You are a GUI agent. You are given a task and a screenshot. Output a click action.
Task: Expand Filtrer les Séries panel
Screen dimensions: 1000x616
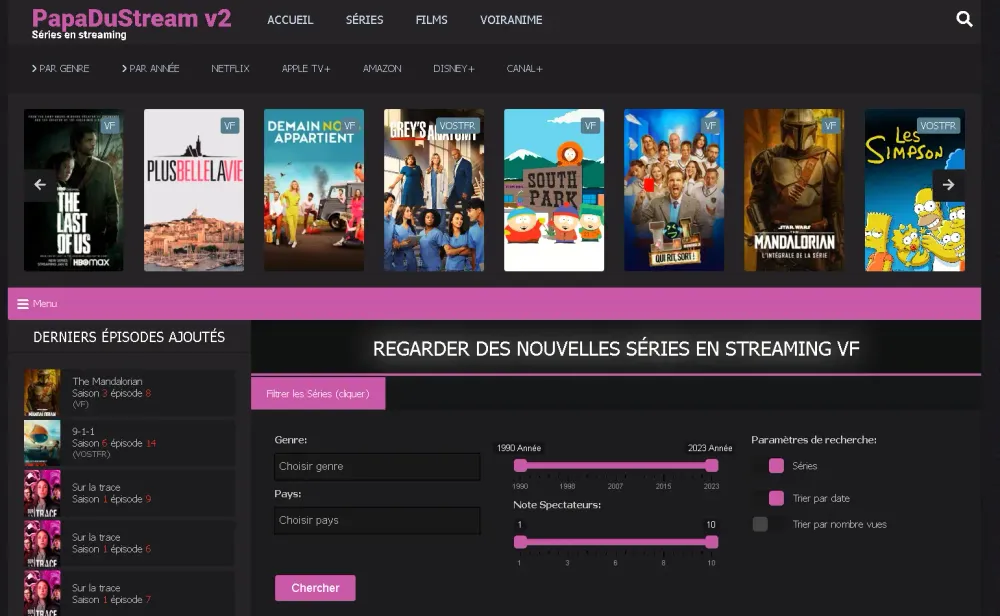(x=318, y=393)
